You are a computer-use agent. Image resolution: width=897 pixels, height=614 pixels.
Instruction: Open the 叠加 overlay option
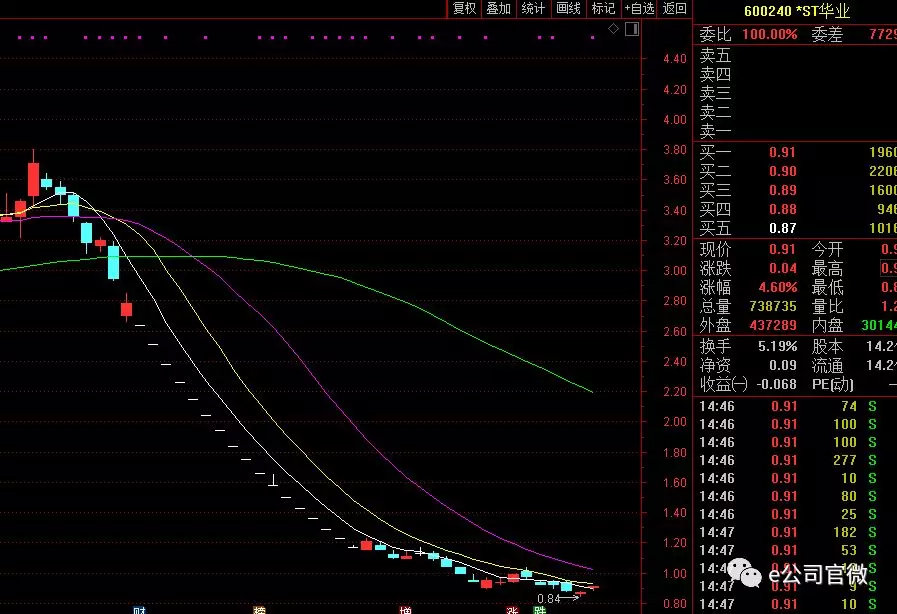pyautogui.click(x=499, y=9)
